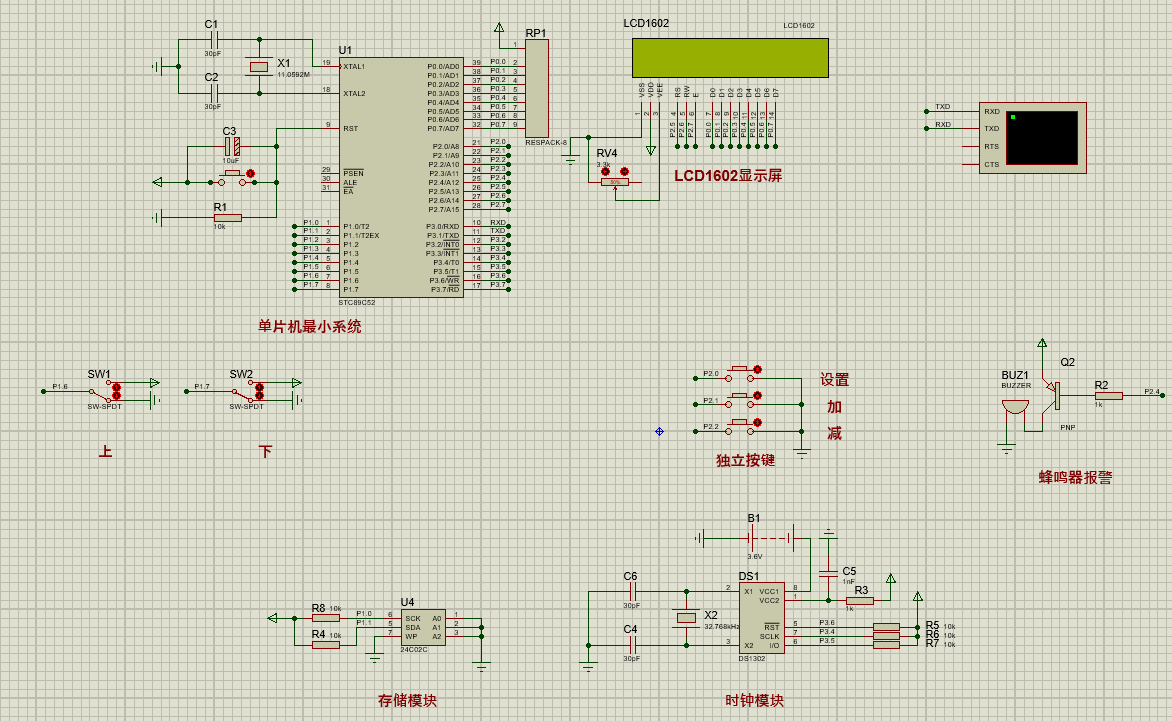Select resistor R3 1k
Image resolution: width=1172 pixels, height=721 pixels.
pos(860,601)
